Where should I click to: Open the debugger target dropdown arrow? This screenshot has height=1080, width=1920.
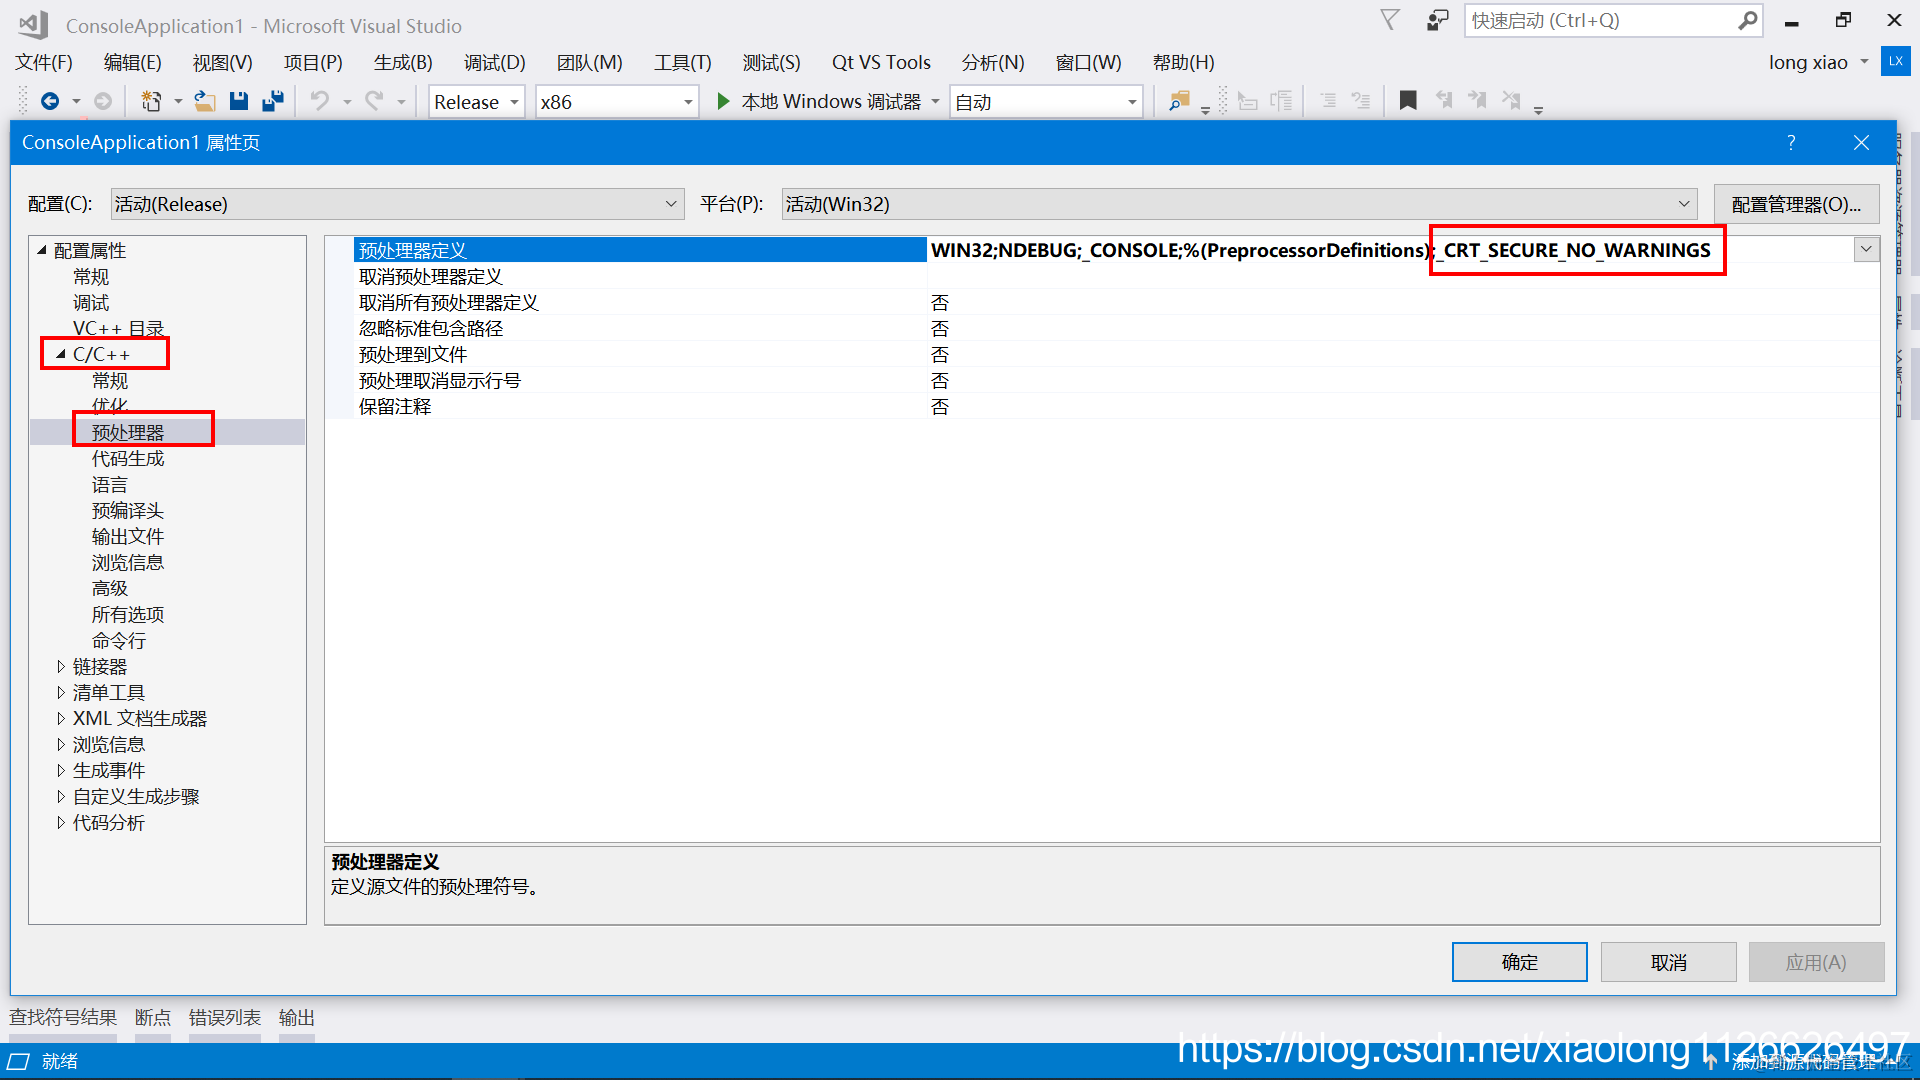coord(935,102)
